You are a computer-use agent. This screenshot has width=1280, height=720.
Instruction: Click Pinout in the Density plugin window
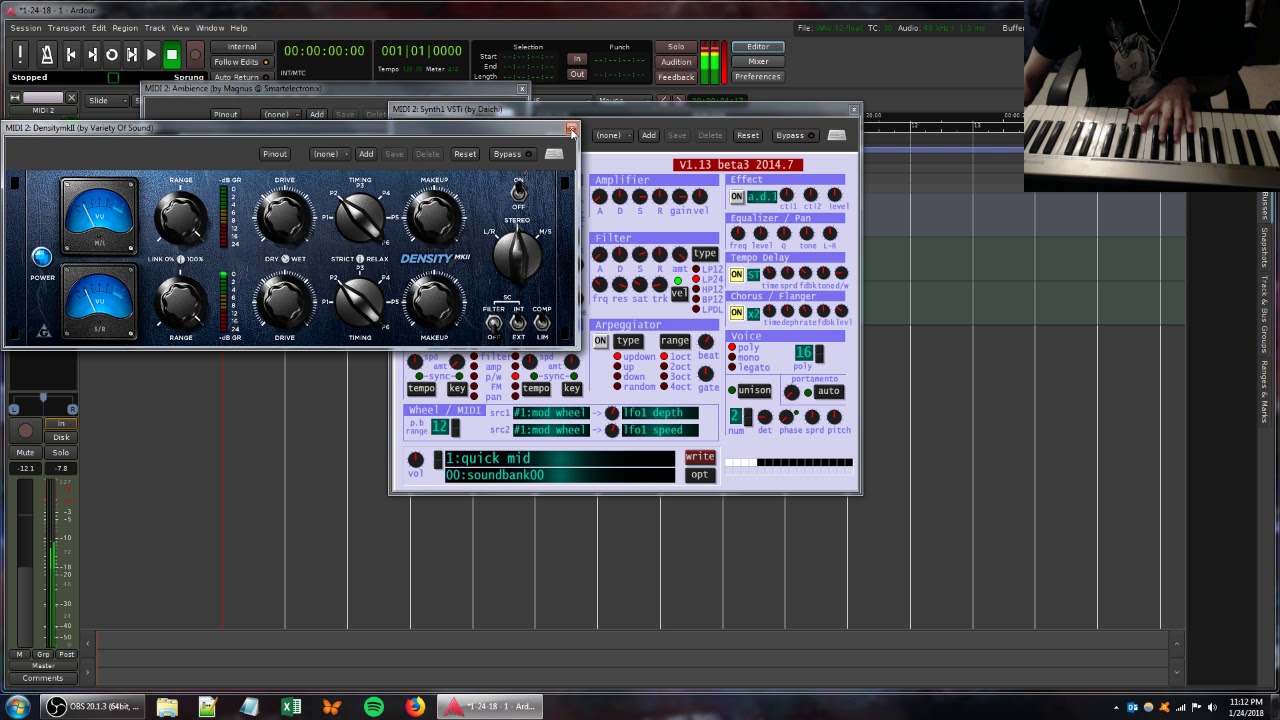click(275, 154)
